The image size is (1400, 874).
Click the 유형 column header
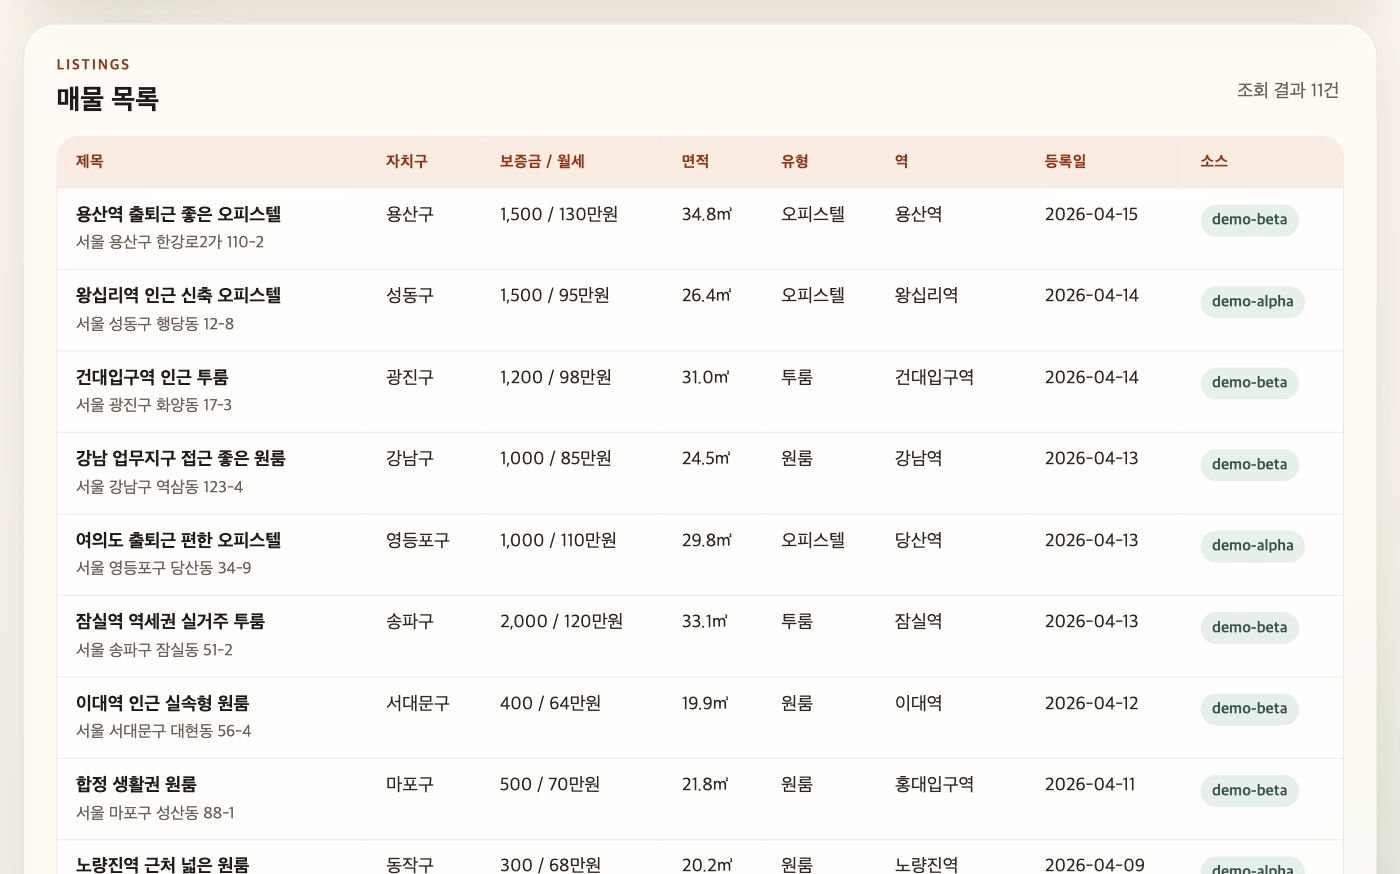794,161
